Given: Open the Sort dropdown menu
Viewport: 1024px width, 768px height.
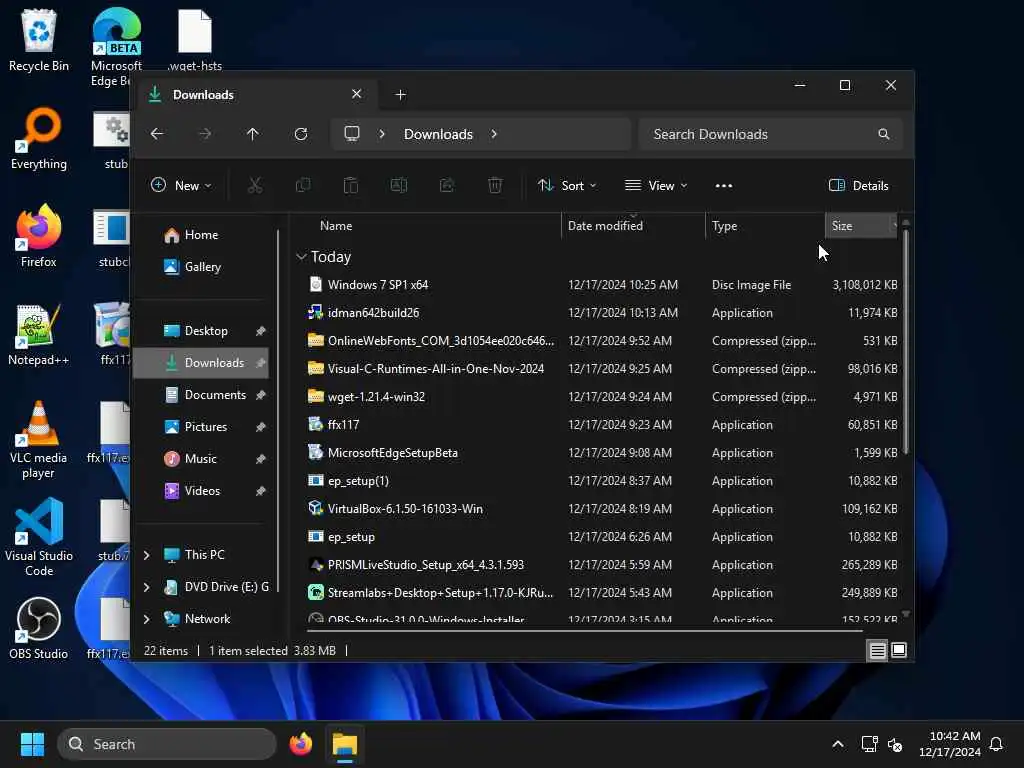Looking at the screenshot, I should [566, 185].
